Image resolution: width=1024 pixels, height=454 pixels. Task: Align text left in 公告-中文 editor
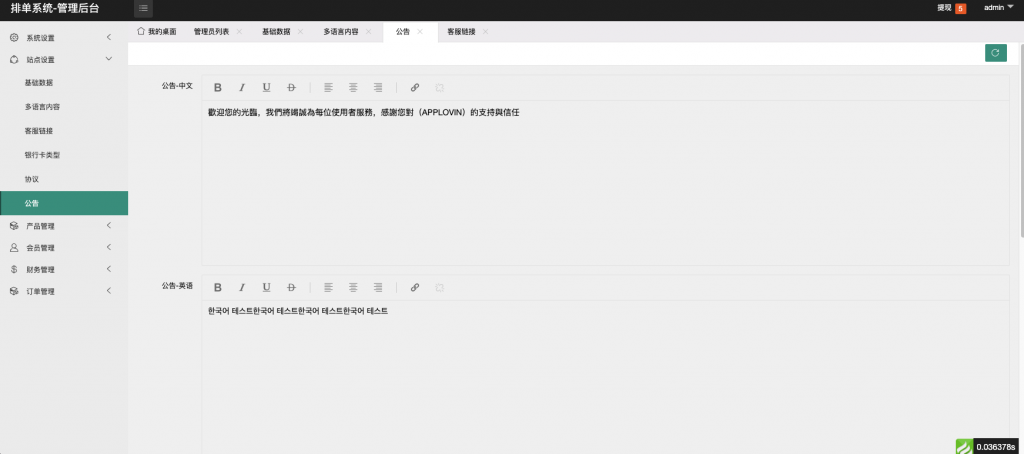coord(328,88)
